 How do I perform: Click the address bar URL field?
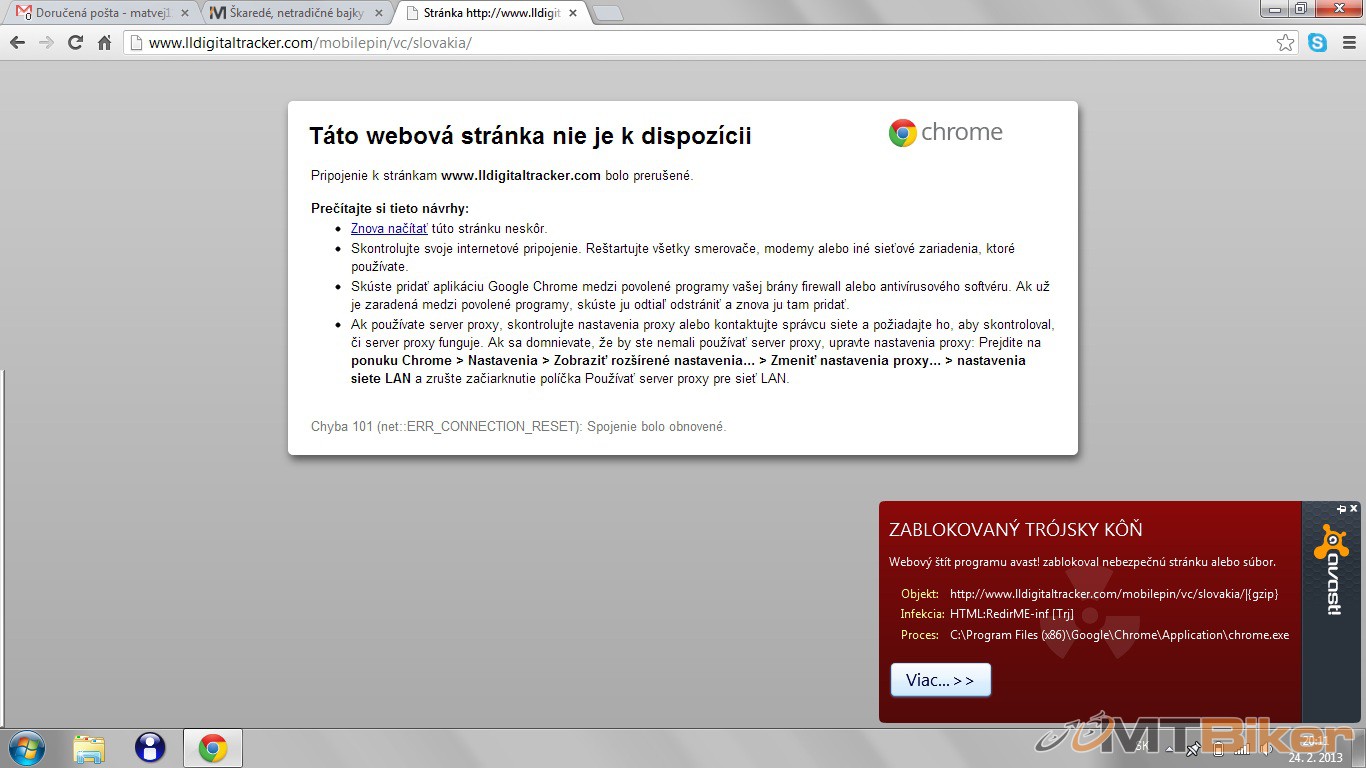700,43
